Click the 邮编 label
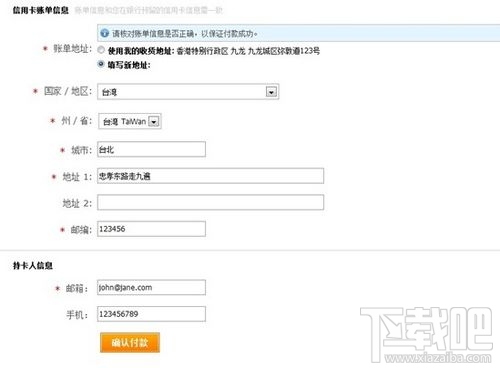The height and width of the screenshot is (368, 500). (81, 230)
